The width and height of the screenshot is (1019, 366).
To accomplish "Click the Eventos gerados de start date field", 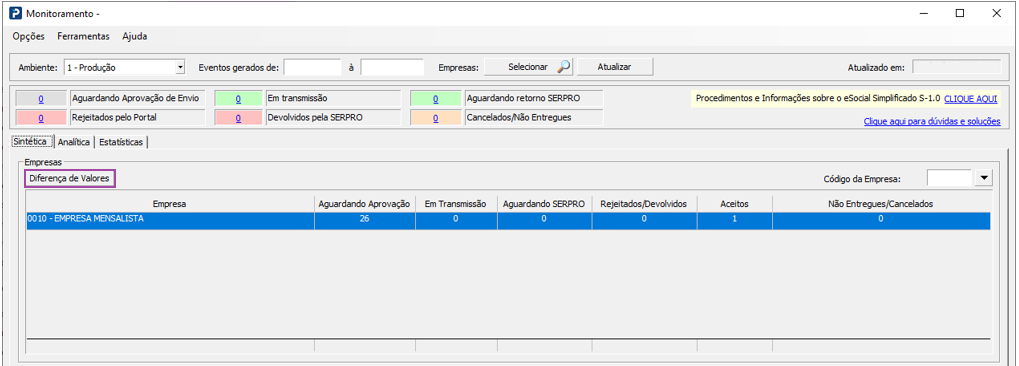I will [x=313, y=67].
